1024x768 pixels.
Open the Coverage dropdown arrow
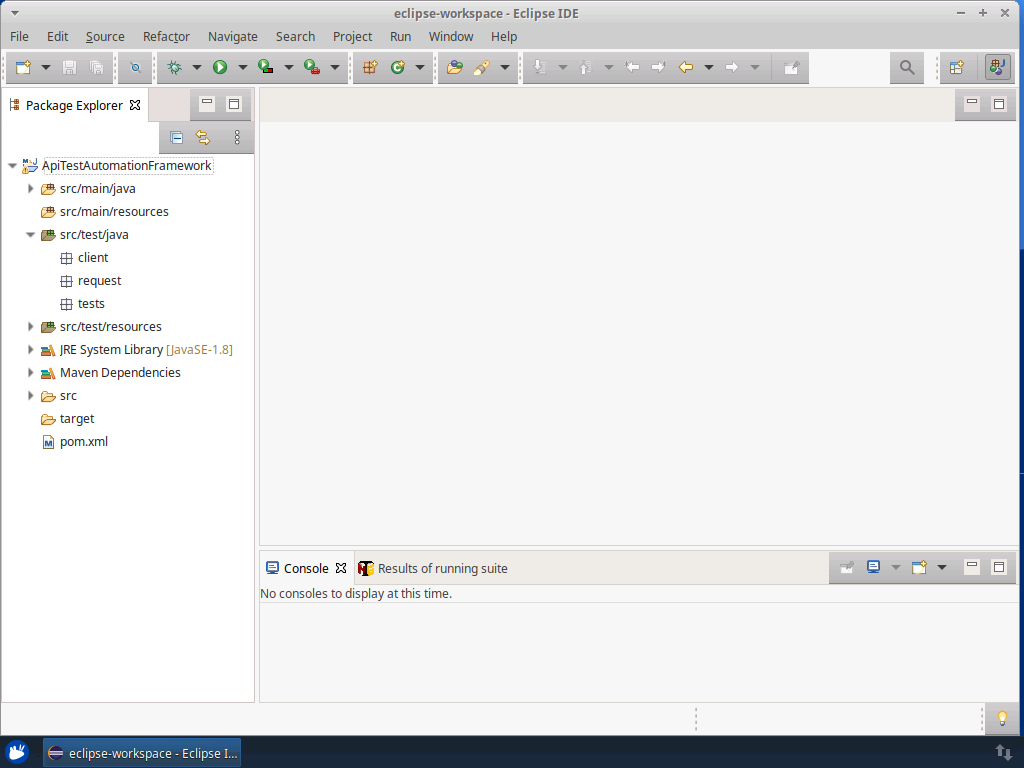pyautogui.click(x=288, y=67)
